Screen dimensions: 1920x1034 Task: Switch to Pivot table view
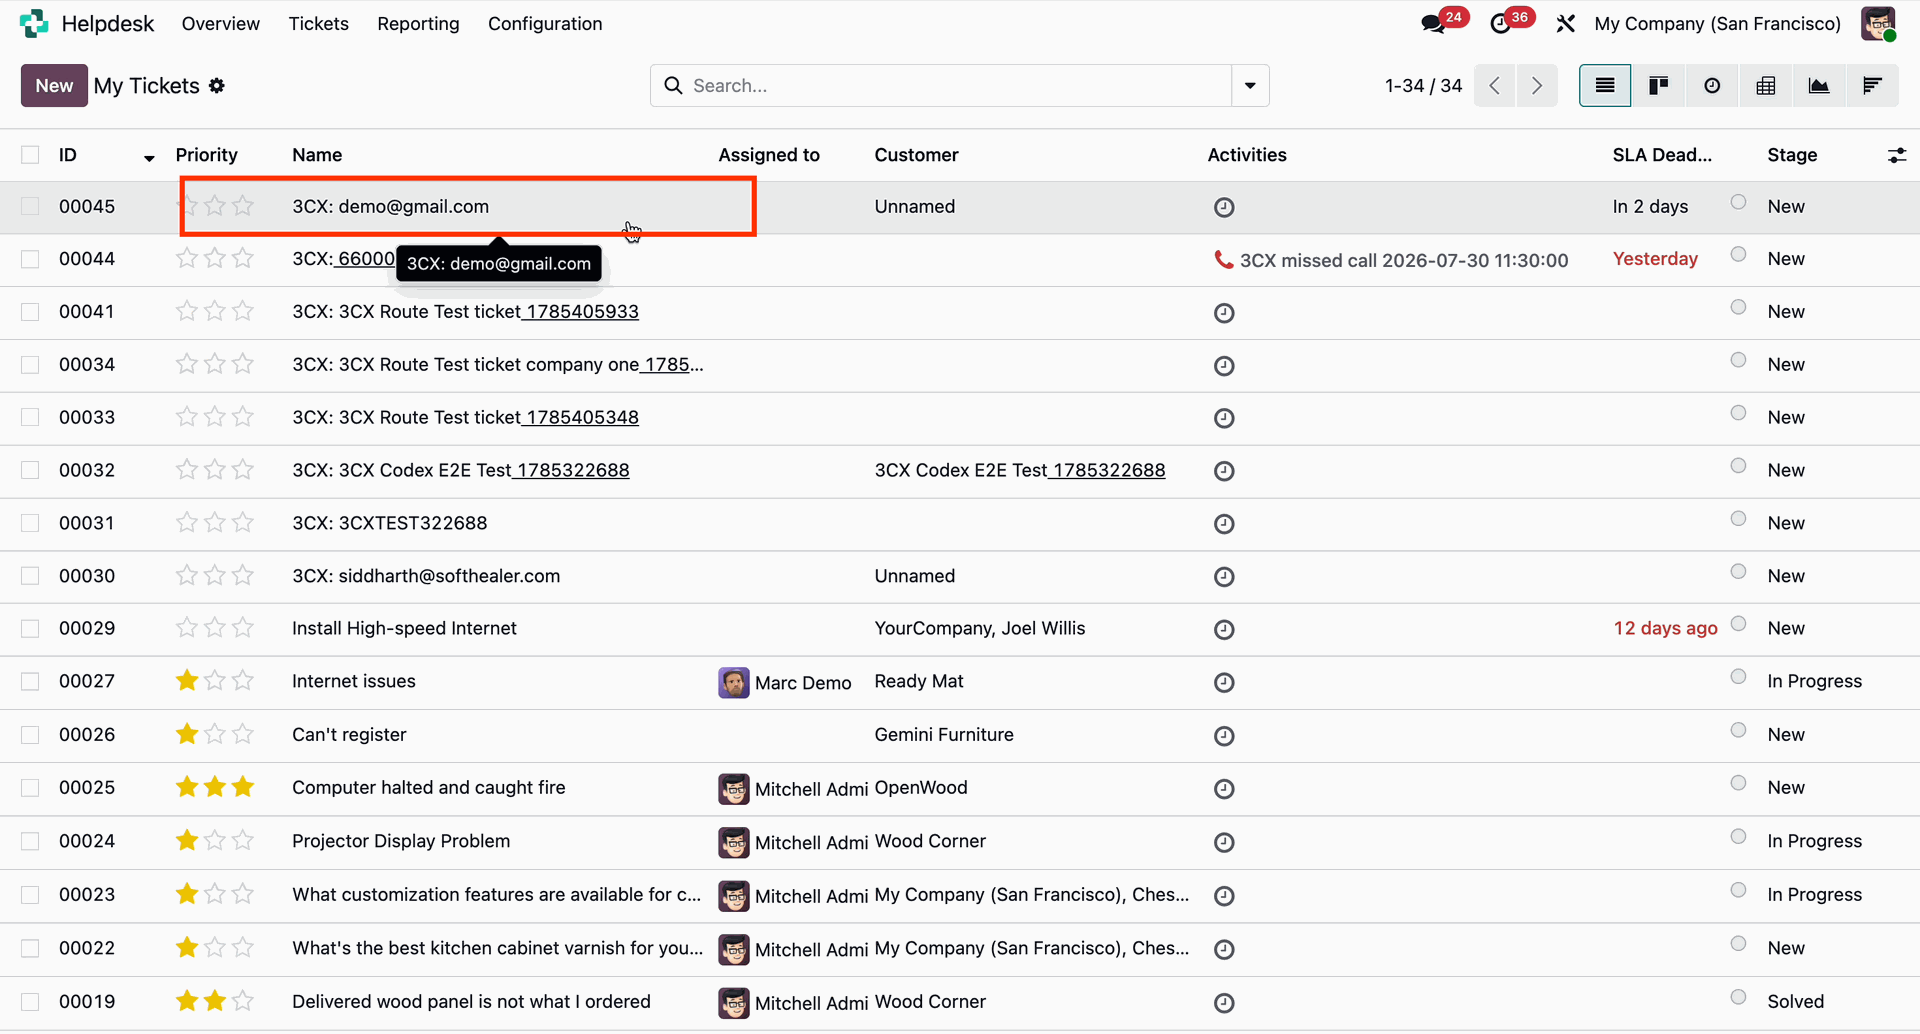click(1766, 86)
